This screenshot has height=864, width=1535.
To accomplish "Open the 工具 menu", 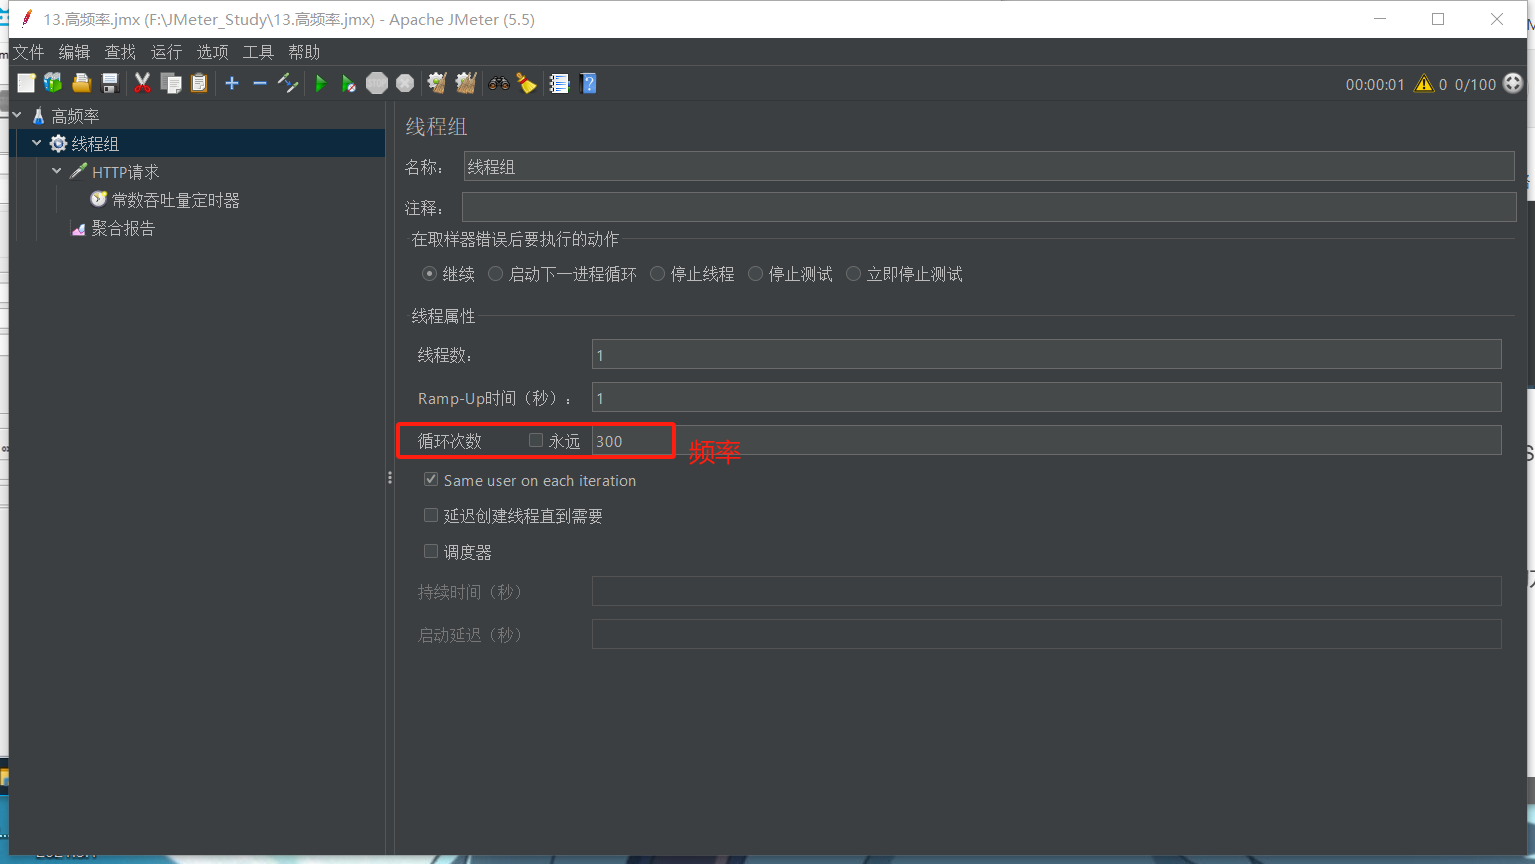I will (x=258, y=52).
